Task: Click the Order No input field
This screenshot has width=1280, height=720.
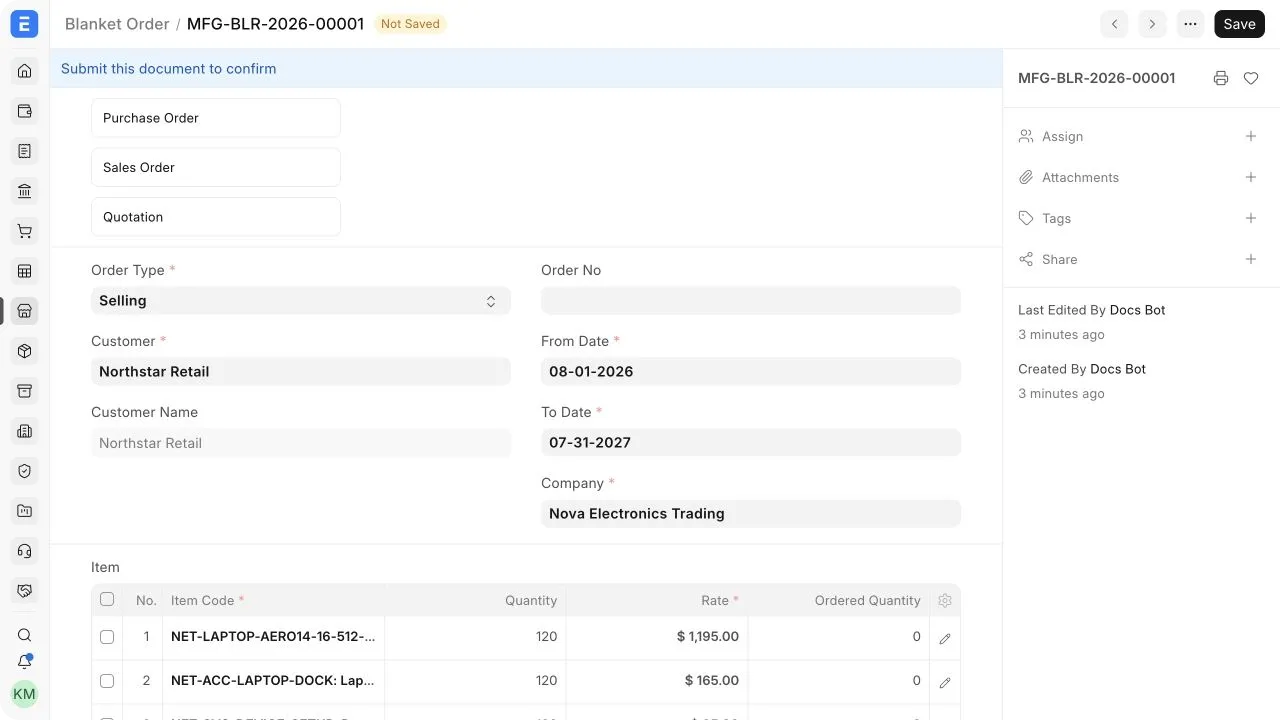Action: coord(751,301)
